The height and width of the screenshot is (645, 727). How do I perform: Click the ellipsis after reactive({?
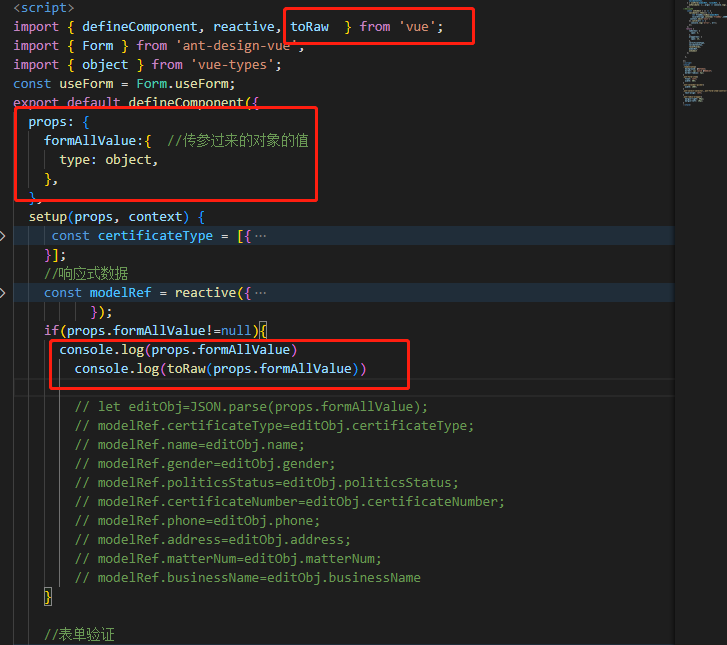tap(261, 293)
